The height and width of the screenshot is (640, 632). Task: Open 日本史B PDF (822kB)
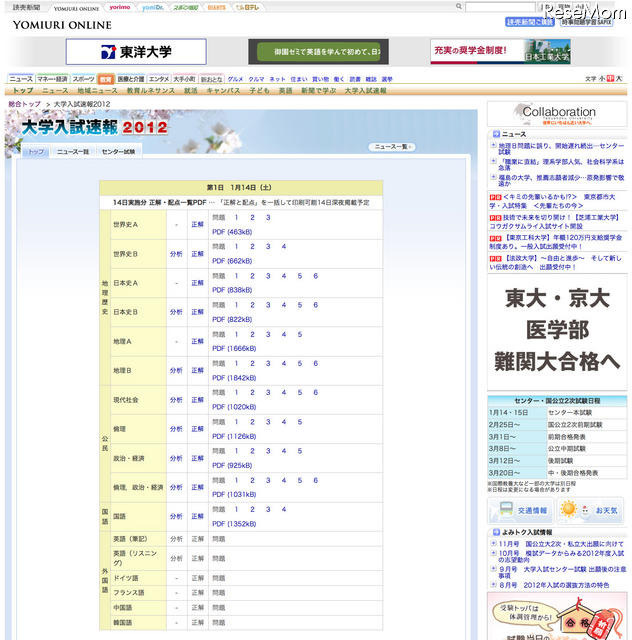pos(232,319)
